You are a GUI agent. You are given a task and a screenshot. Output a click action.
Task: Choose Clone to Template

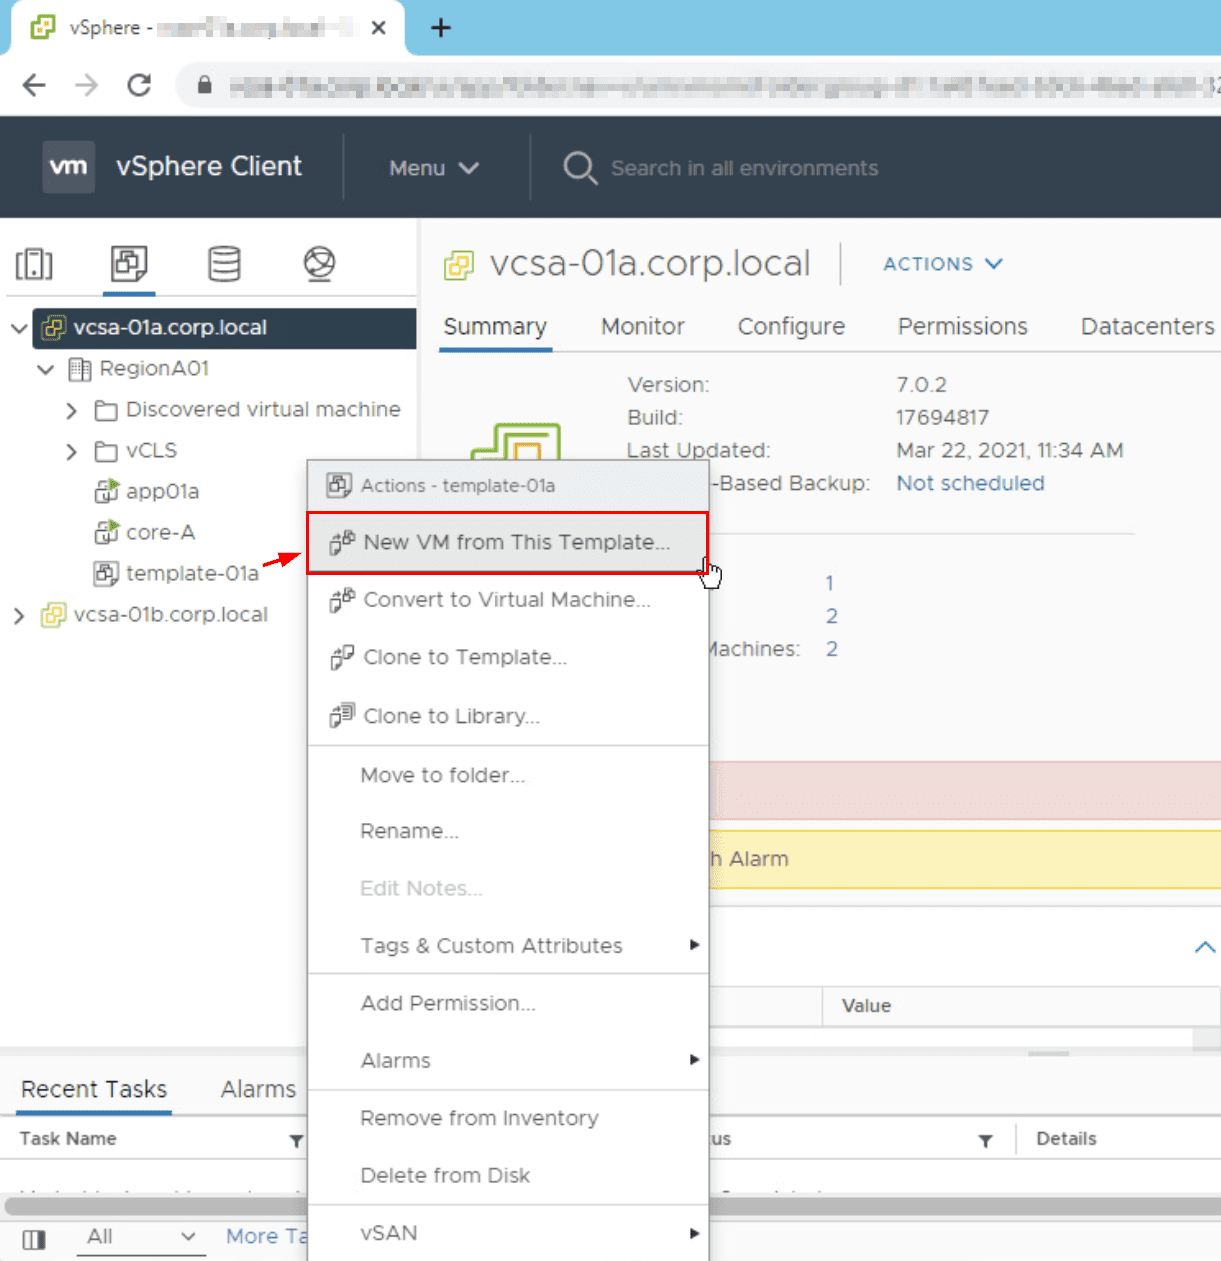(508, 658)
